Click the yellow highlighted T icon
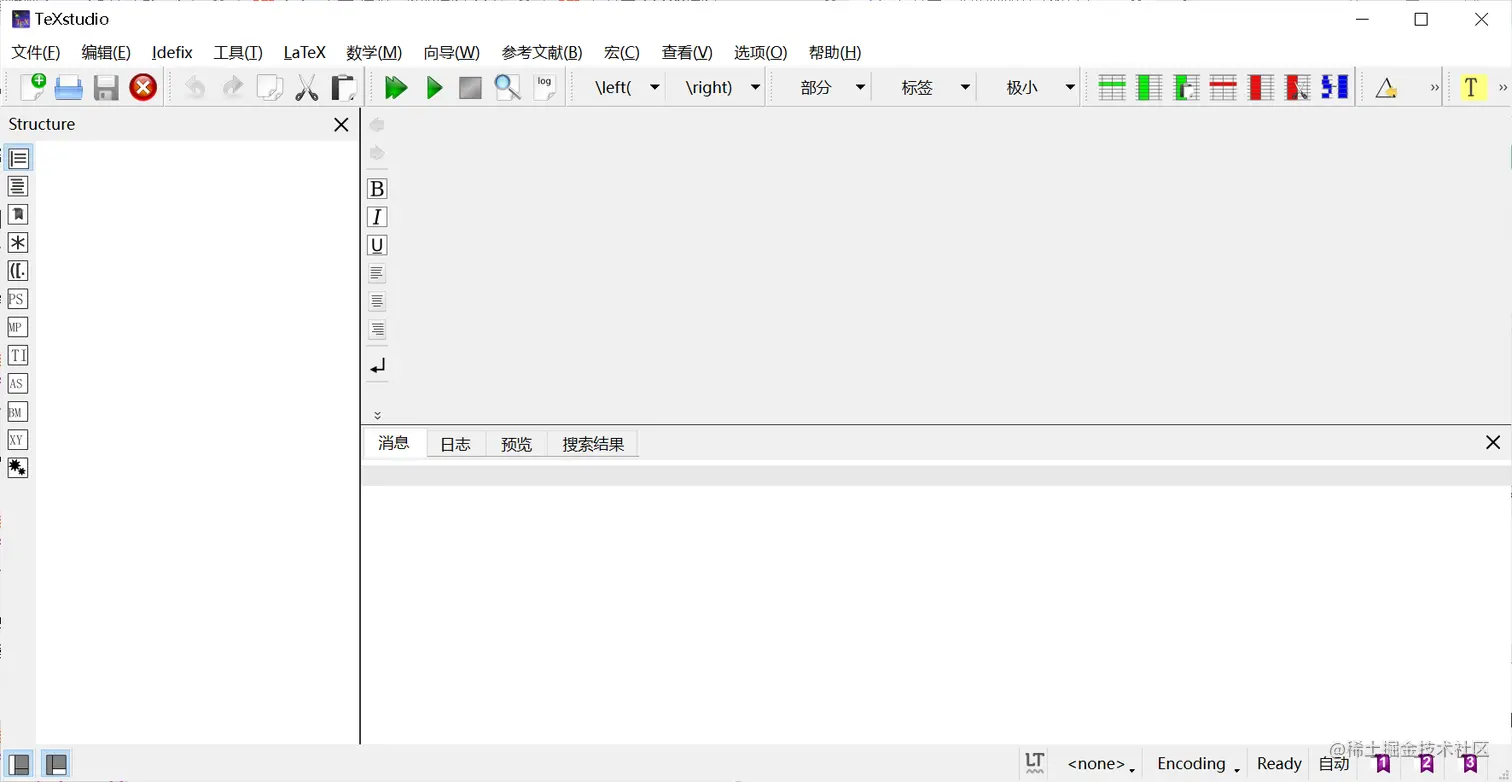The image size is (1512, 782). tap(1471, 88)
